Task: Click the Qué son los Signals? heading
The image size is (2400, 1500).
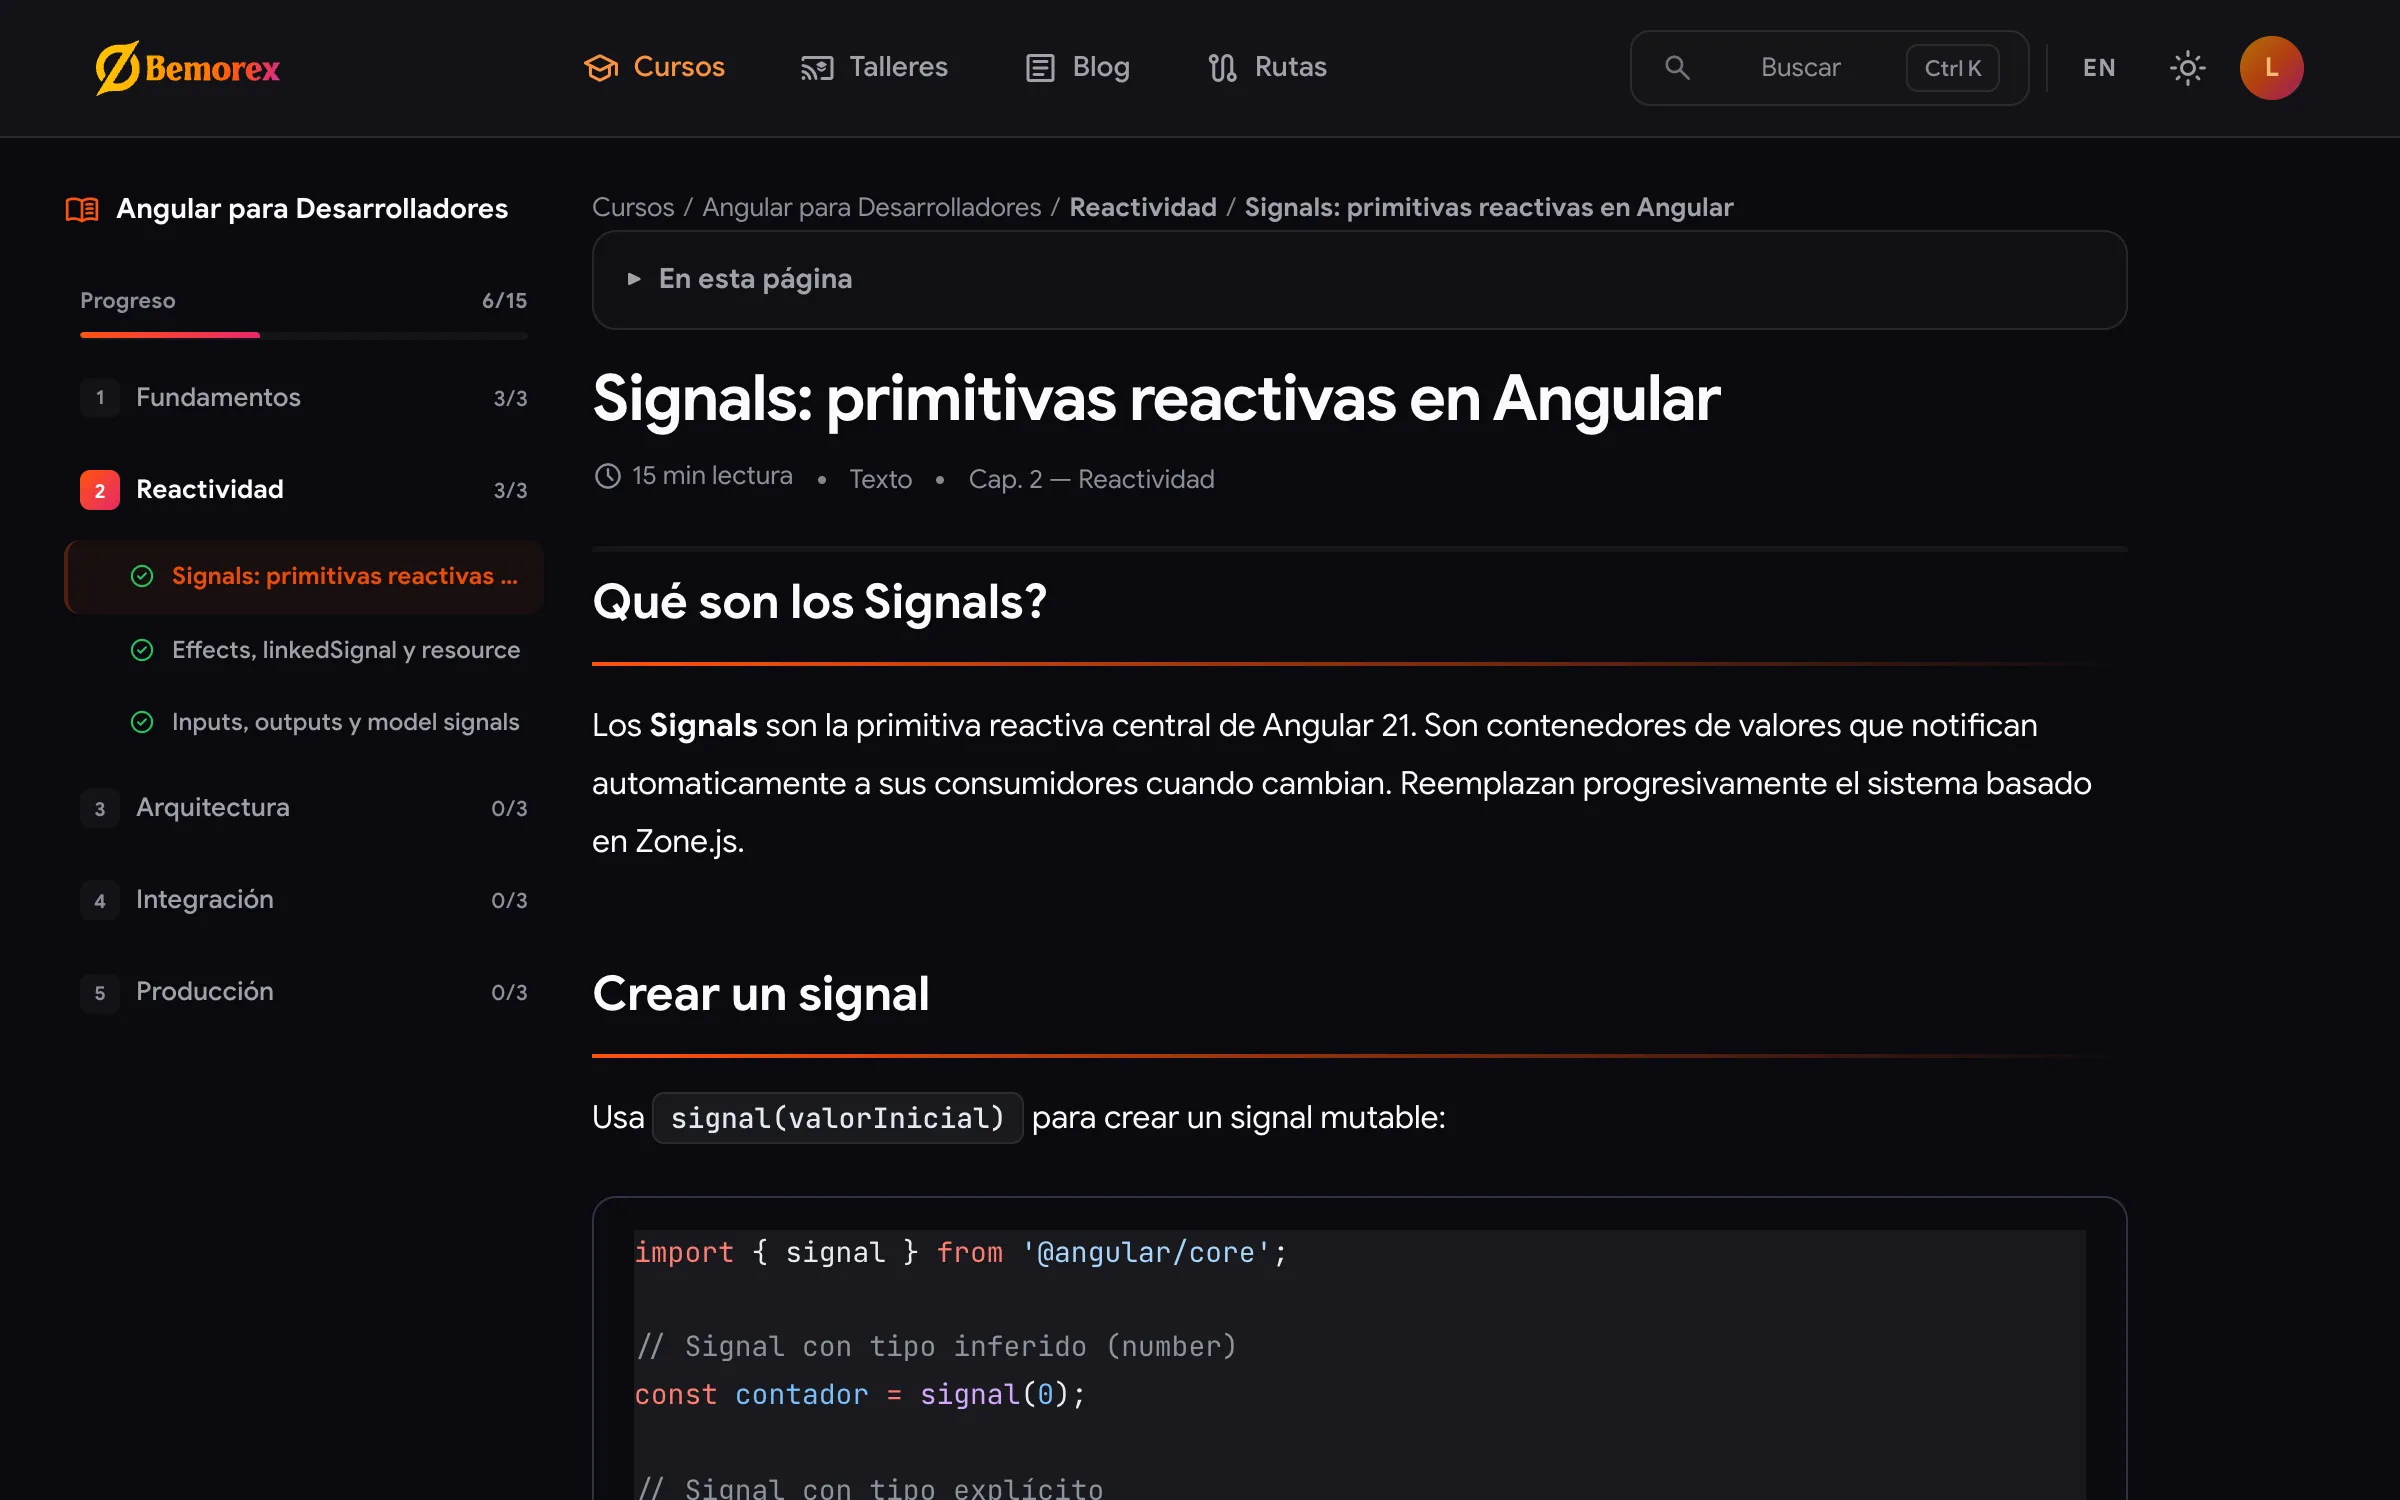Action: click(x=819, y=603)
